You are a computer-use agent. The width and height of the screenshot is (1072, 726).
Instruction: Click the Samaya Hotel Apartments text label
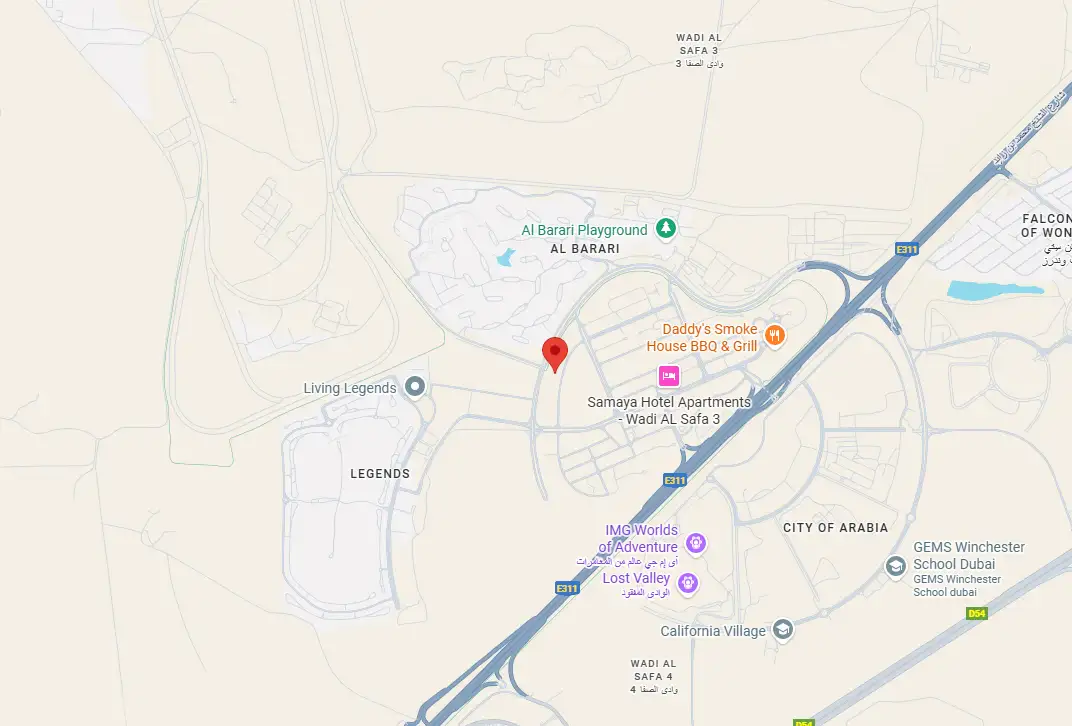coord(669,410)
